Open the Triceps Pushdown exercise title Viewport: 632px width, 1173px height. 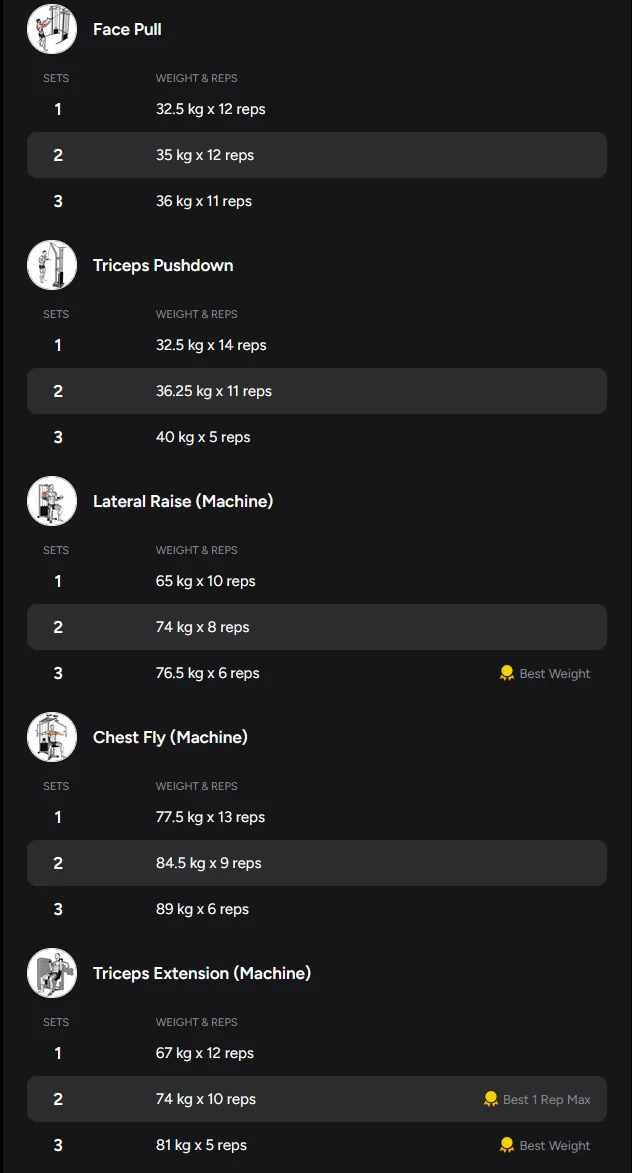[x=163, y=265]
